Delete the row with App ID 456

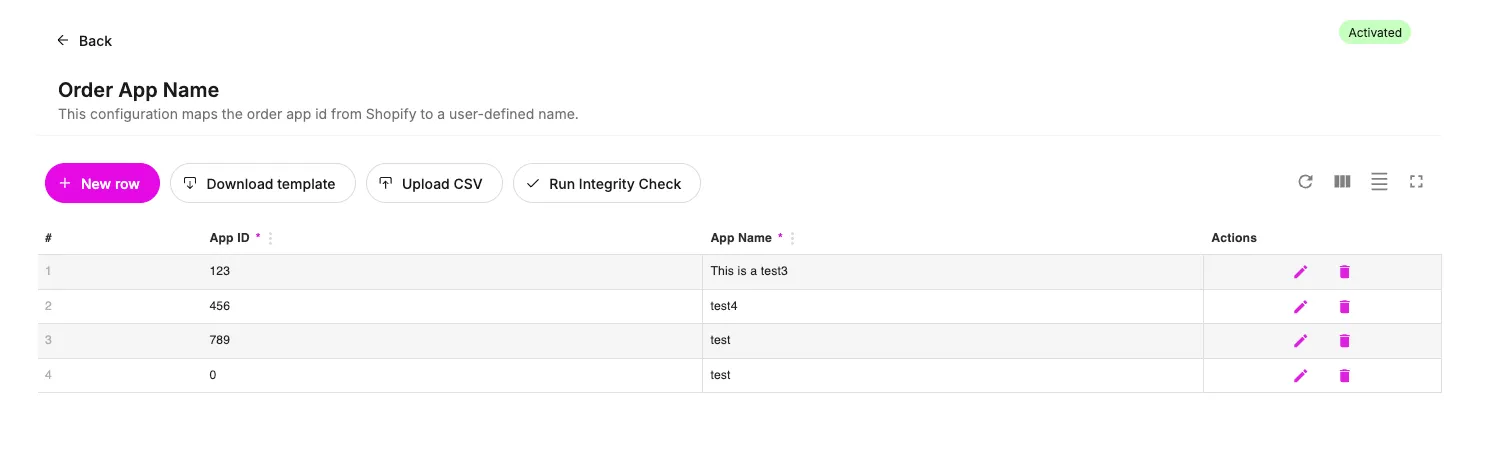[1344, 307]
